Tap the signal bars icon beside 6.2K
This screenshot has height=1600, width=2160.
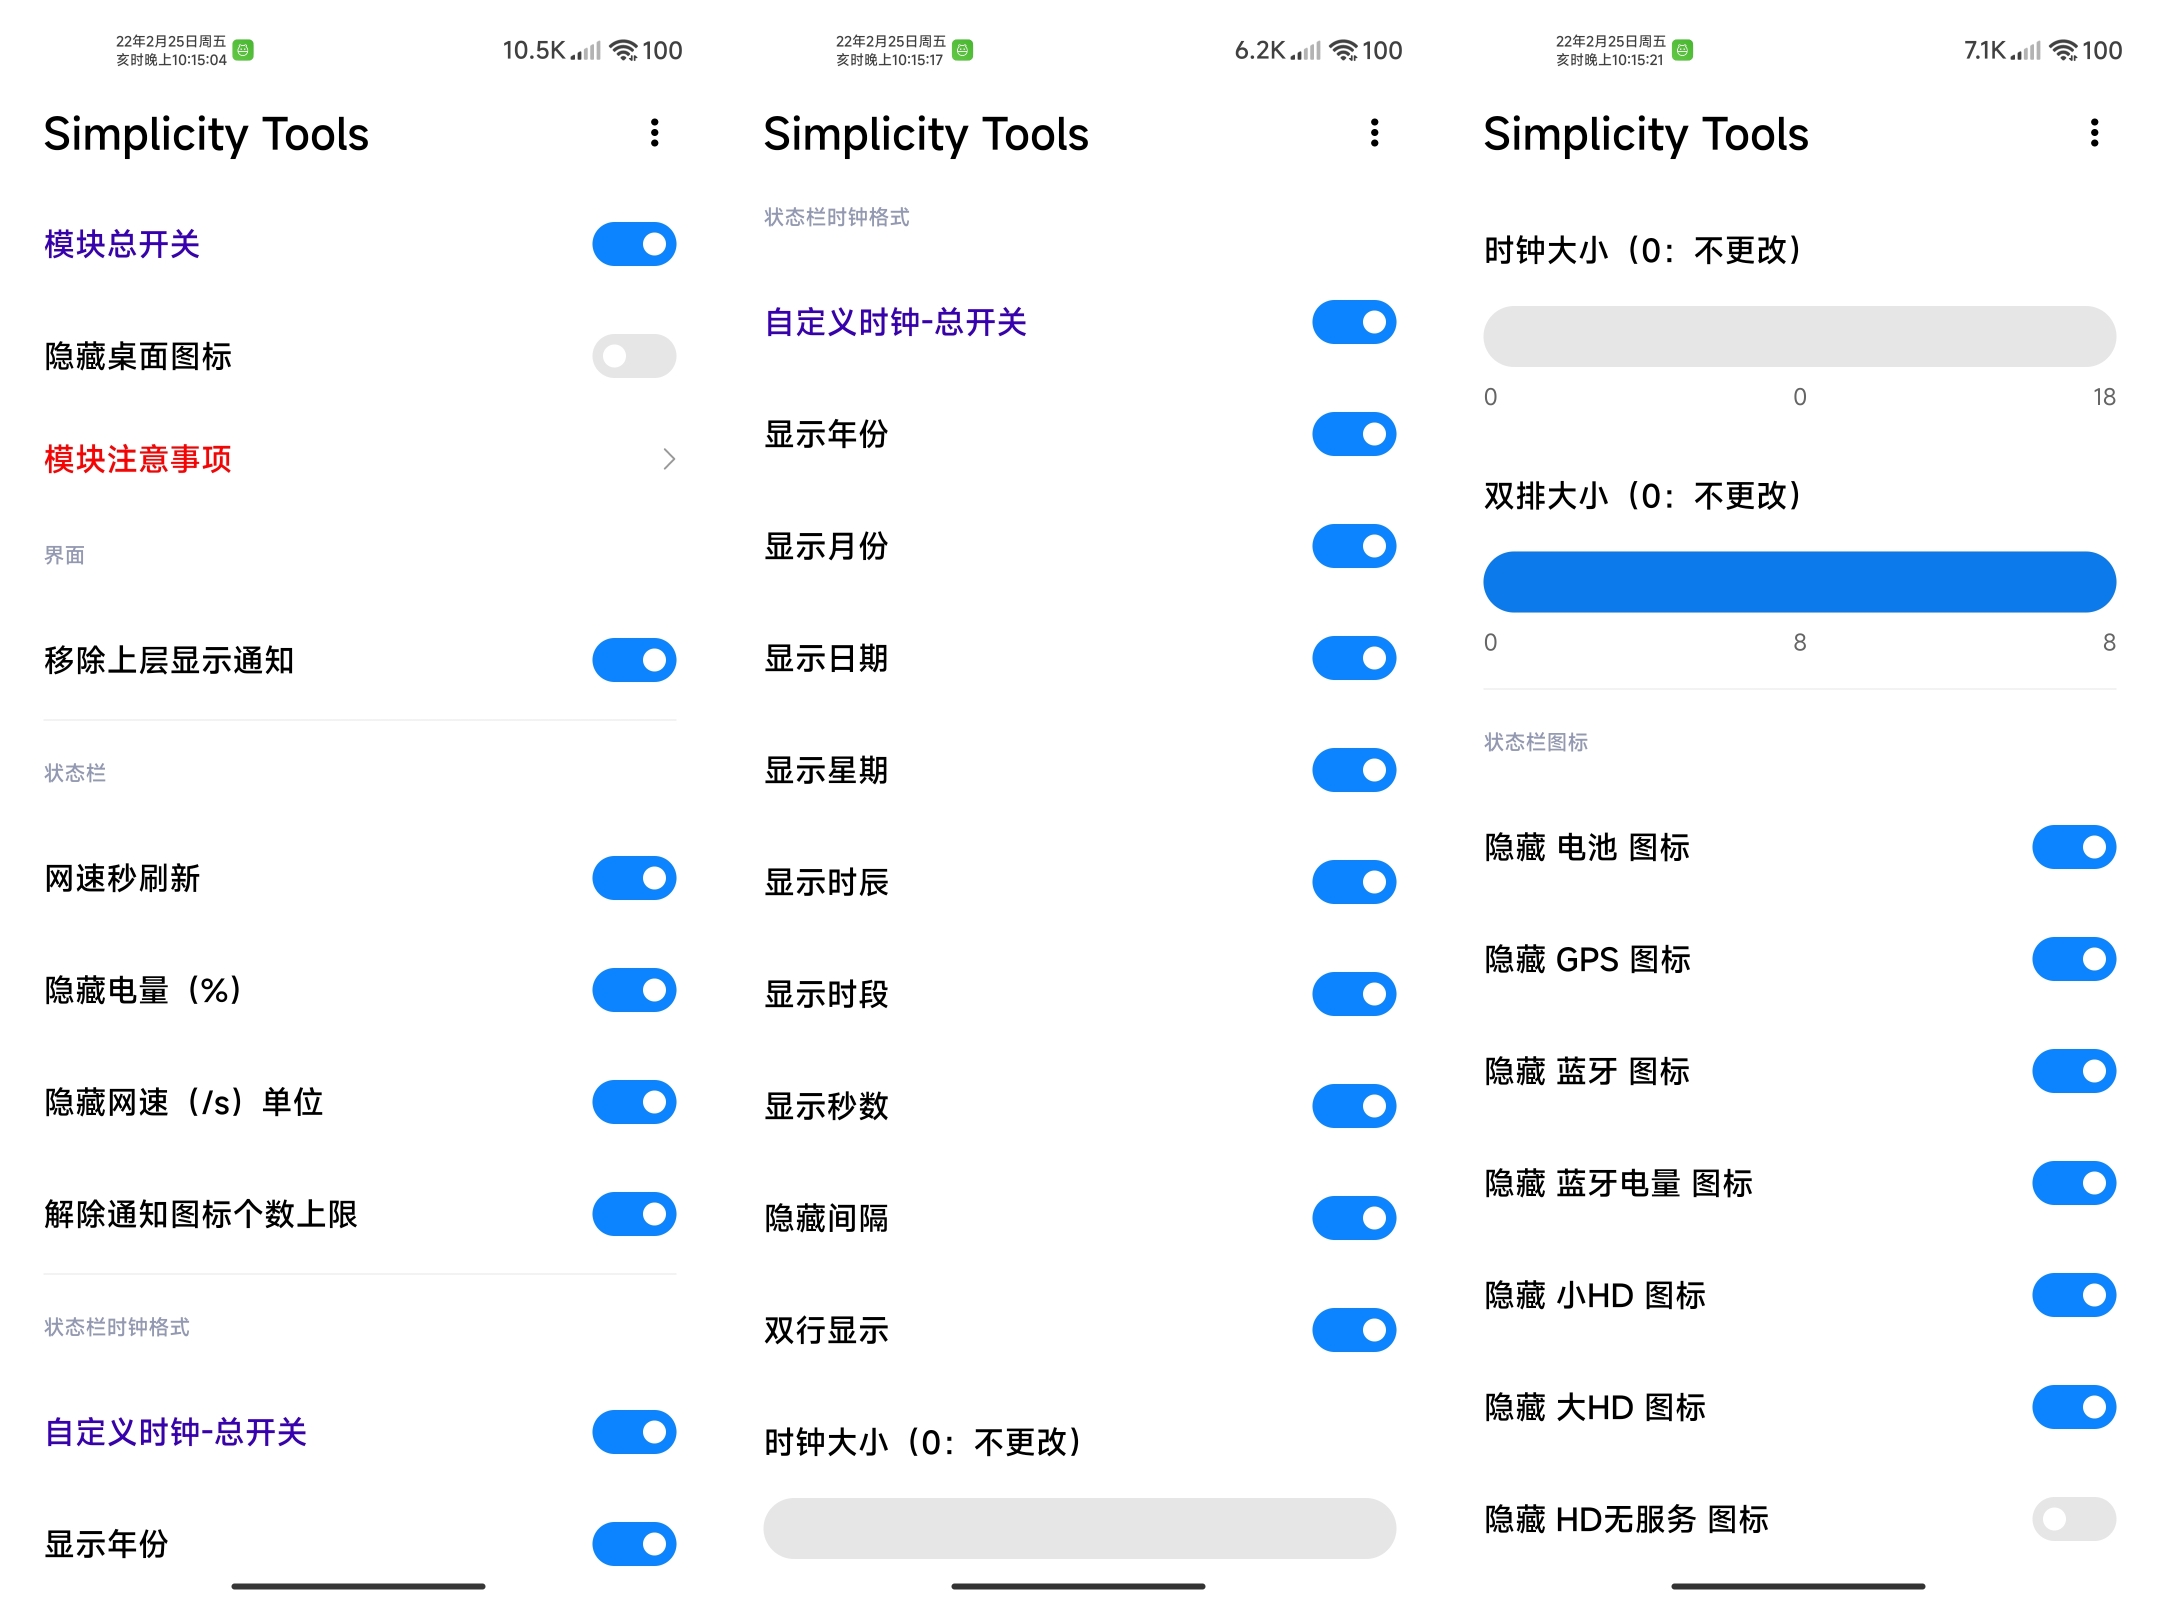click(x=1305, y=50)
